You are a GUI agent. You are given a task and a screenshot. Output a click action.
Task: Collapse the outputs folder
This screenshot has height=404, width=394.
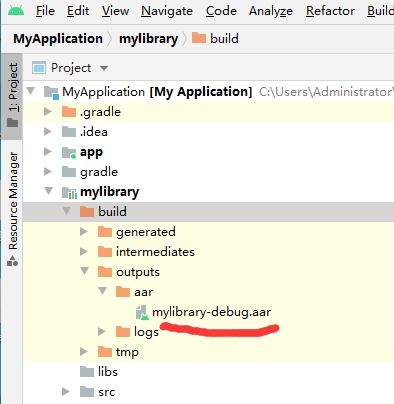(x=85, y=271)
